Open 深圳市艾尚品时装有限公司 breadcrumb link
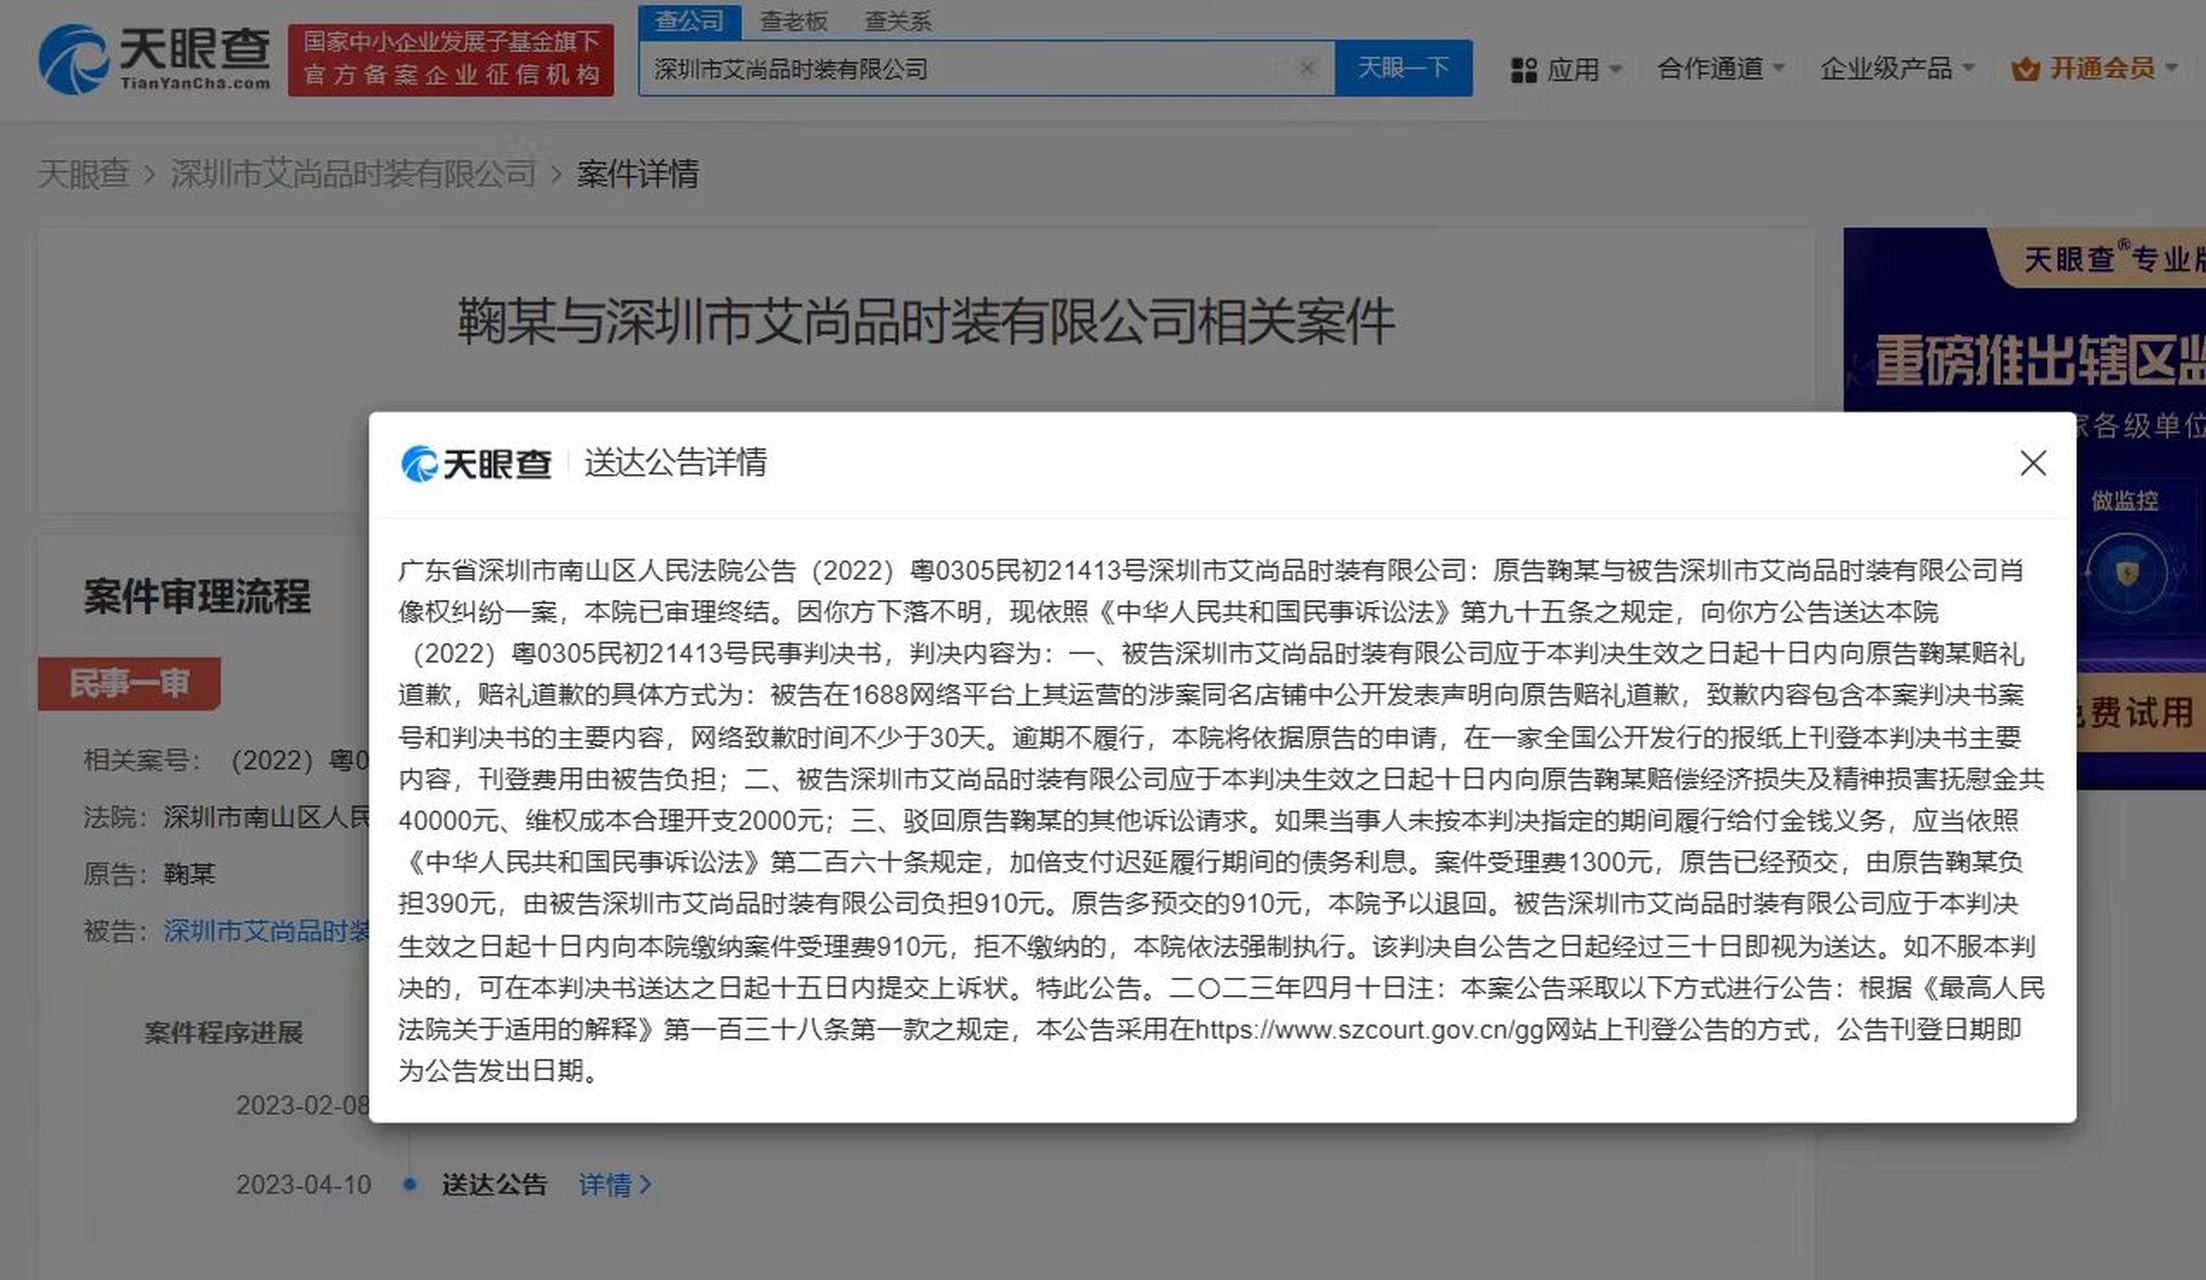This screenshot has height=1280, width=2206. 353,174
